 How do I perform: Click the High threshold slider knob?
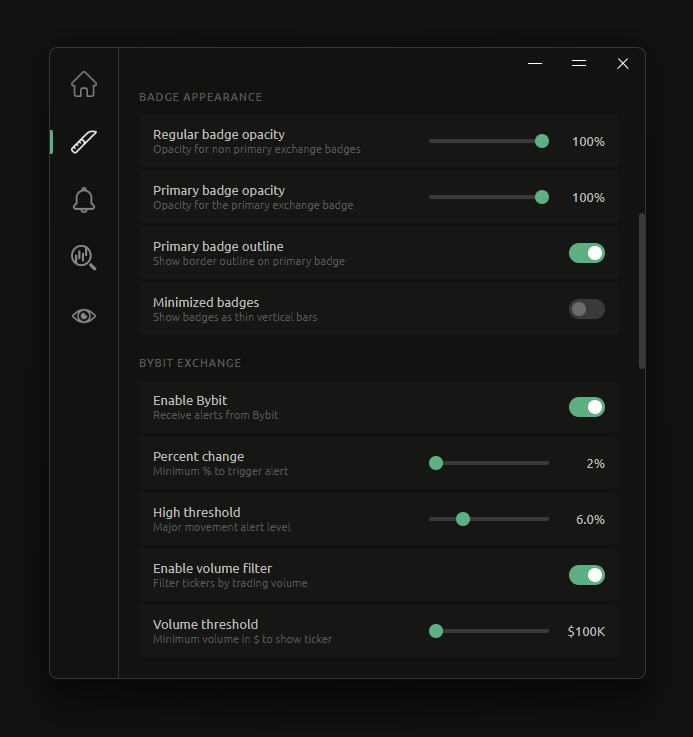coord(463,519)
